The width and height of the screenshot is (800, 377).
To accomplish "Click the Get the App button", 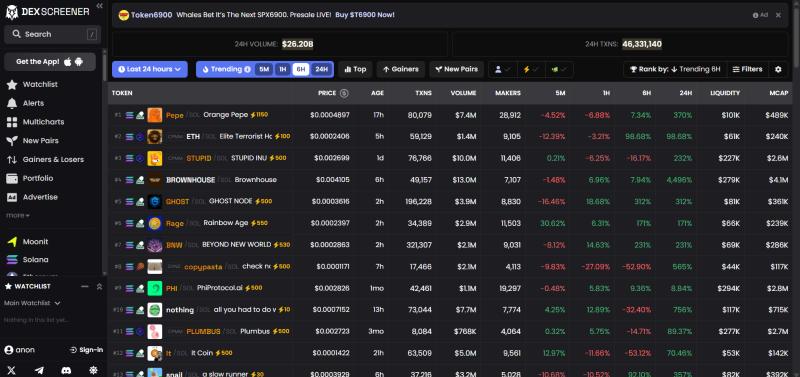I will click(x=50, y=62).
